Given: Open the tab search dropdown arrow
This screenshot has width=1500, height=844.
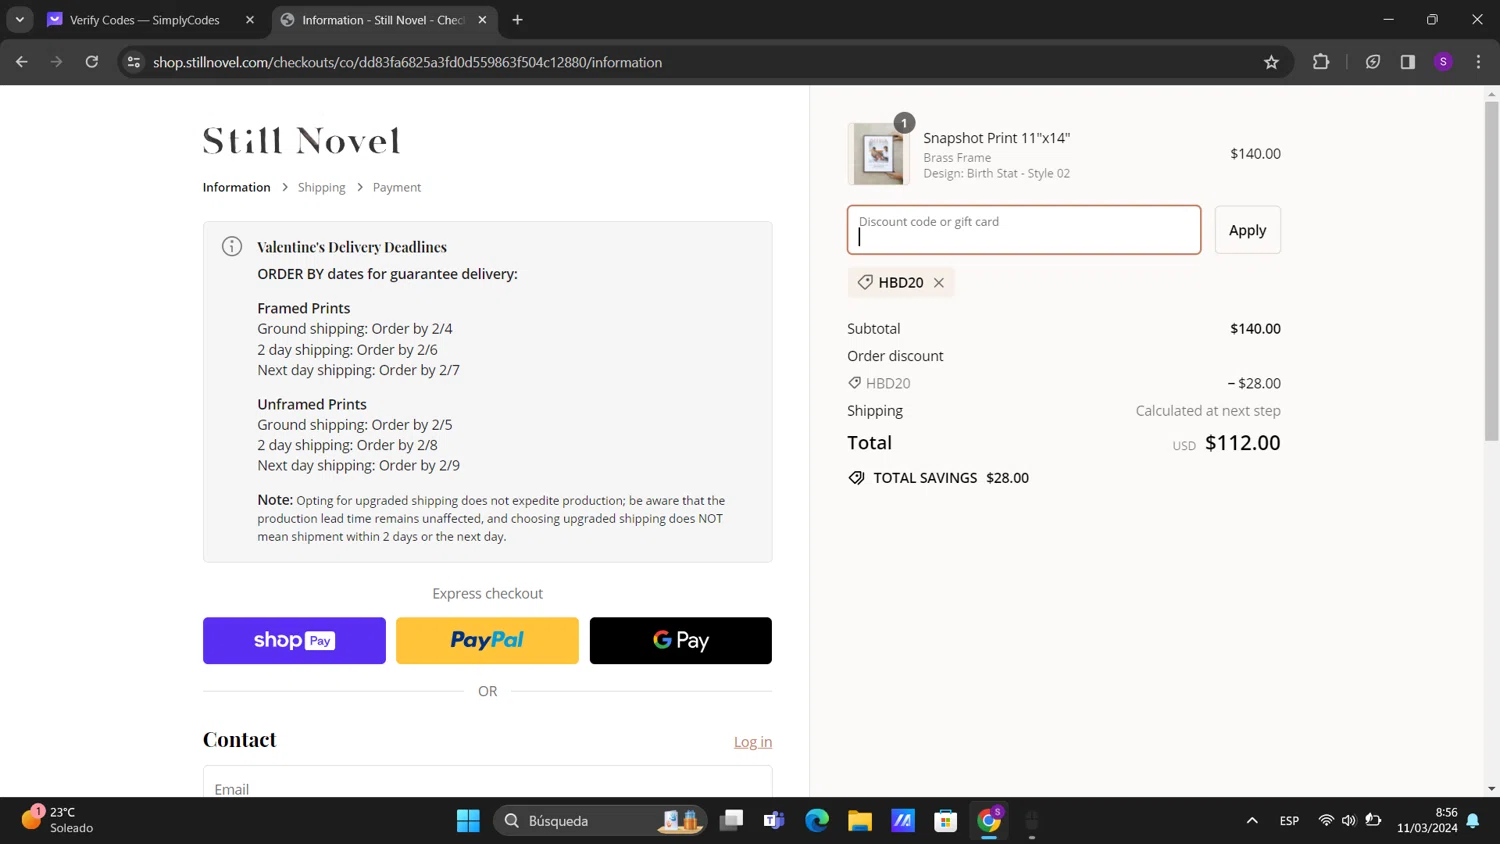Looking at the screenshot, I should click(20, 20).
